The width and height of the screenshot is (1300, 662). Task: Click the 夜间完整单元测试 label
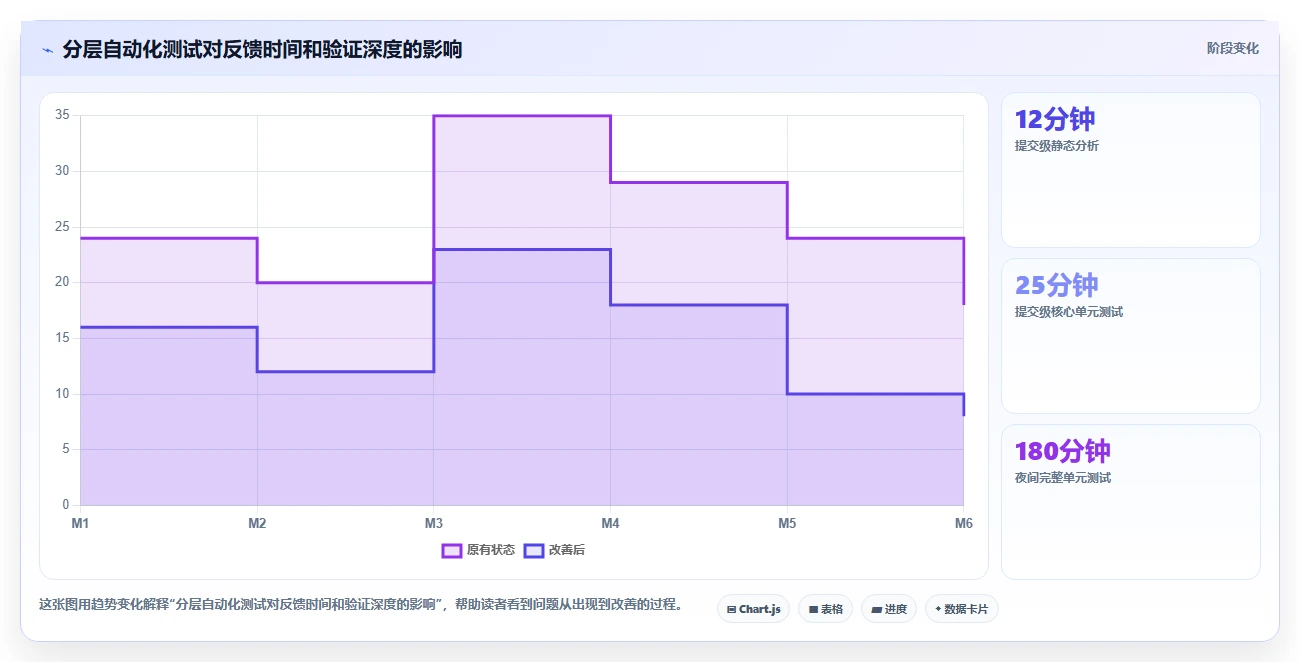(1062, 478)
